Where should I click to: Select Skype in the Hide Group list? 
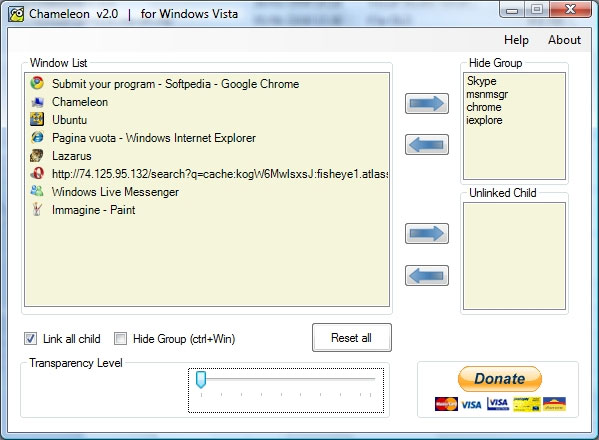[481, 81]
